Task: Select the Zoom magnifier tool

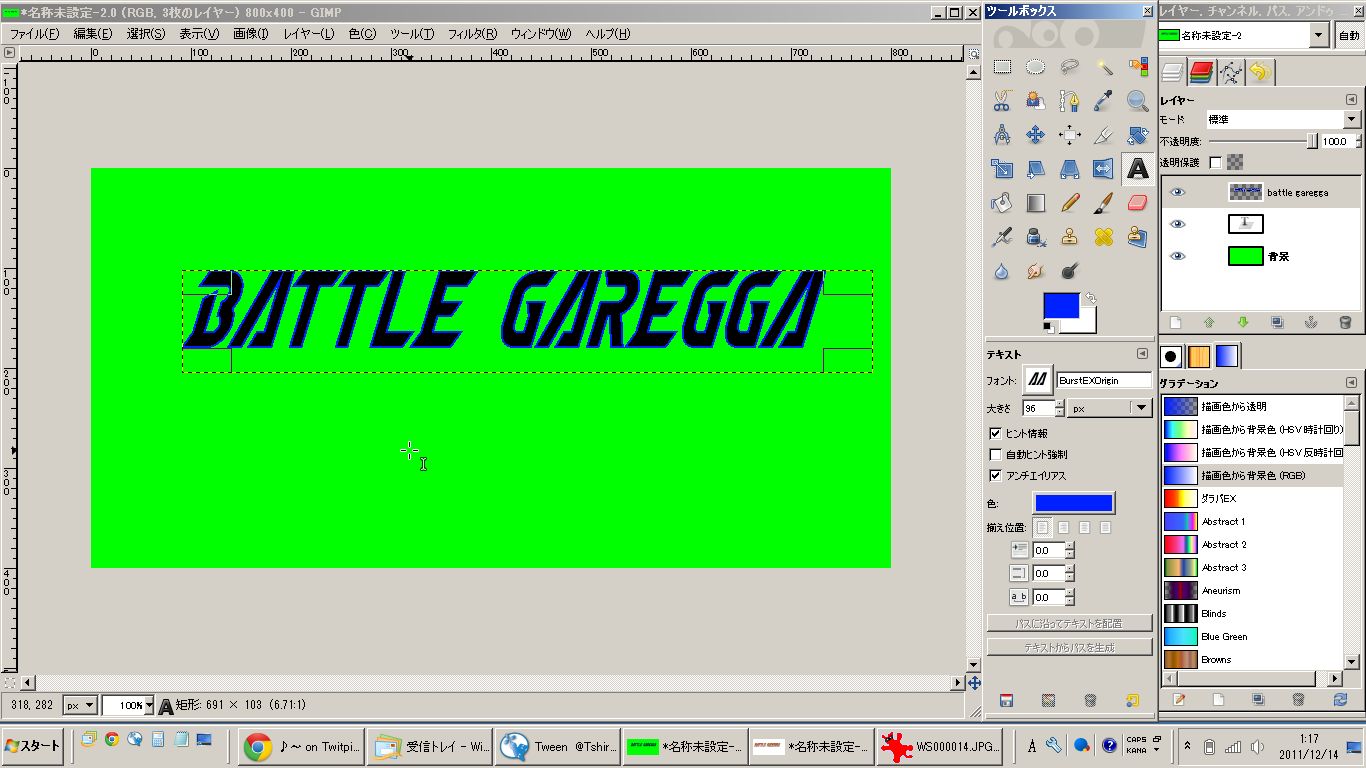Action: [x=1138, y=101]
